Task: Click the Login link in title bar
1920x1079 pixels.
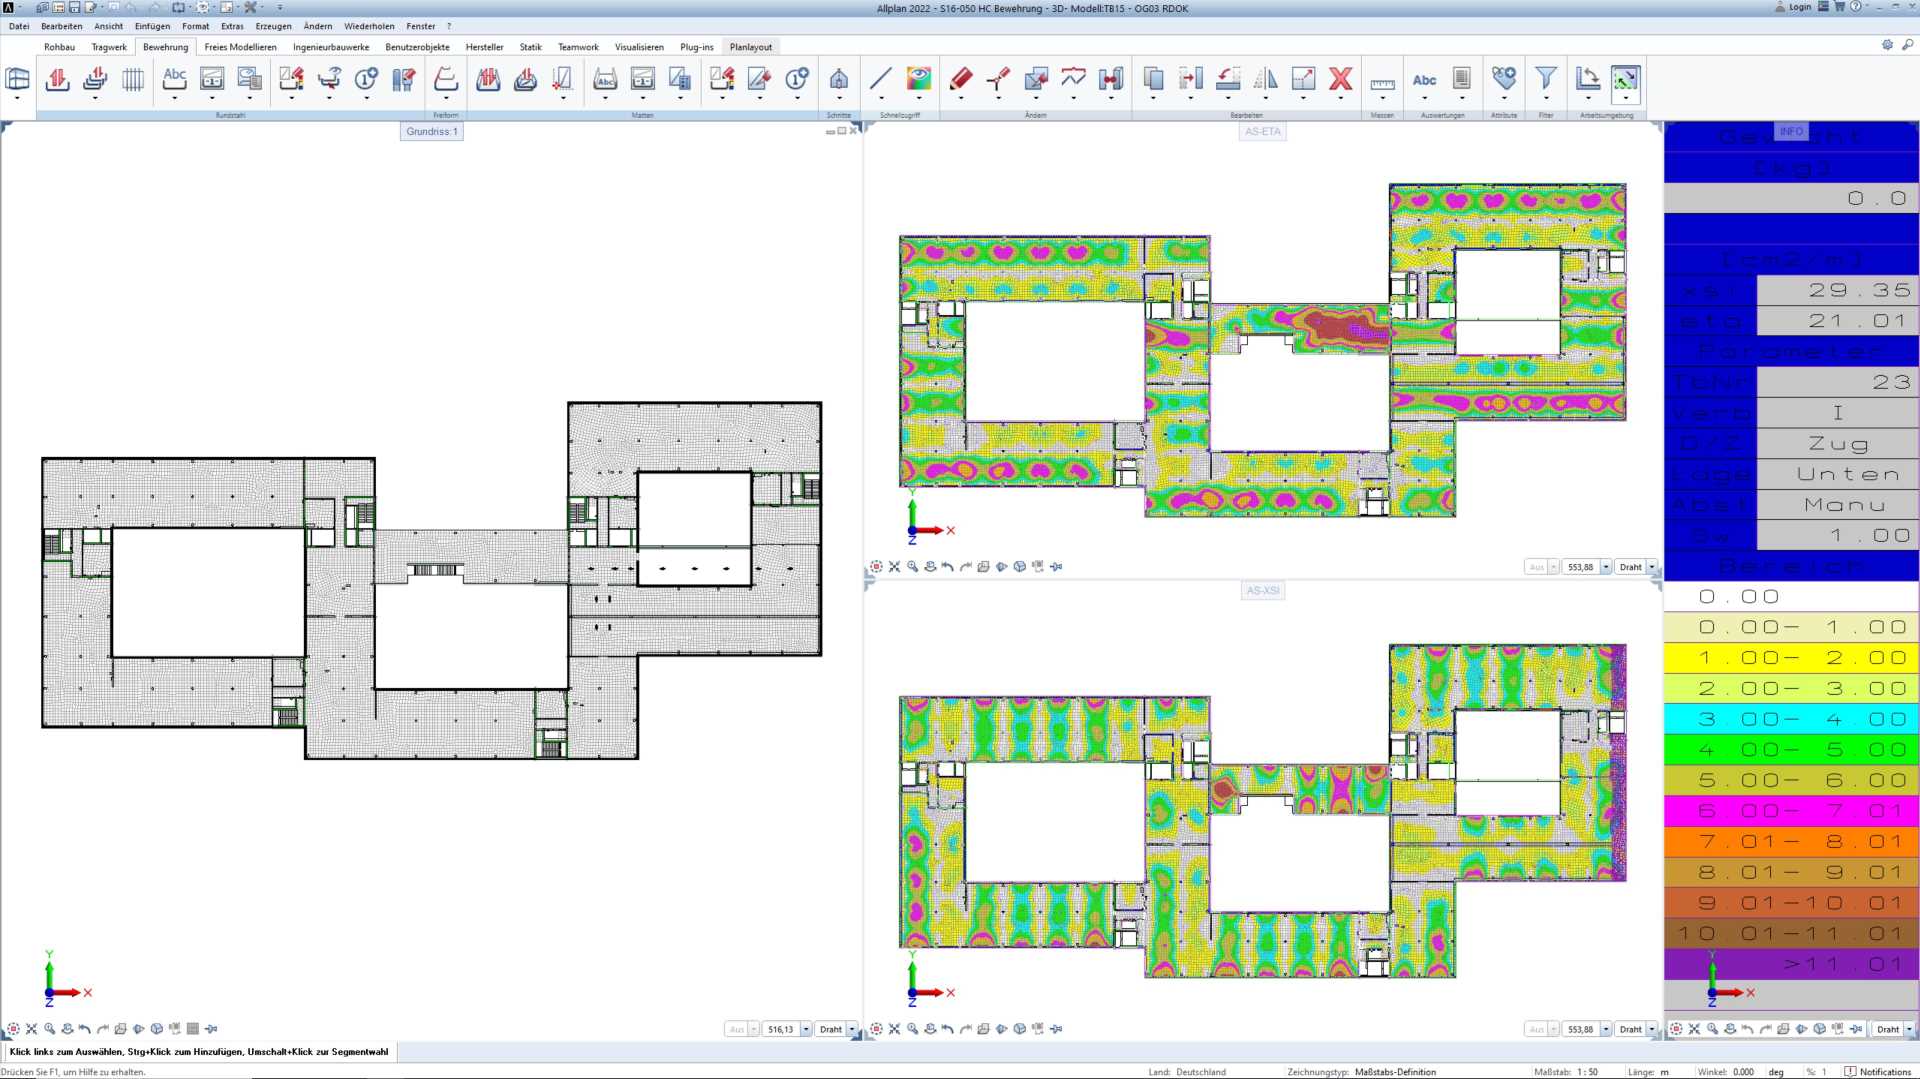Action: click(x=1800, y=7)
